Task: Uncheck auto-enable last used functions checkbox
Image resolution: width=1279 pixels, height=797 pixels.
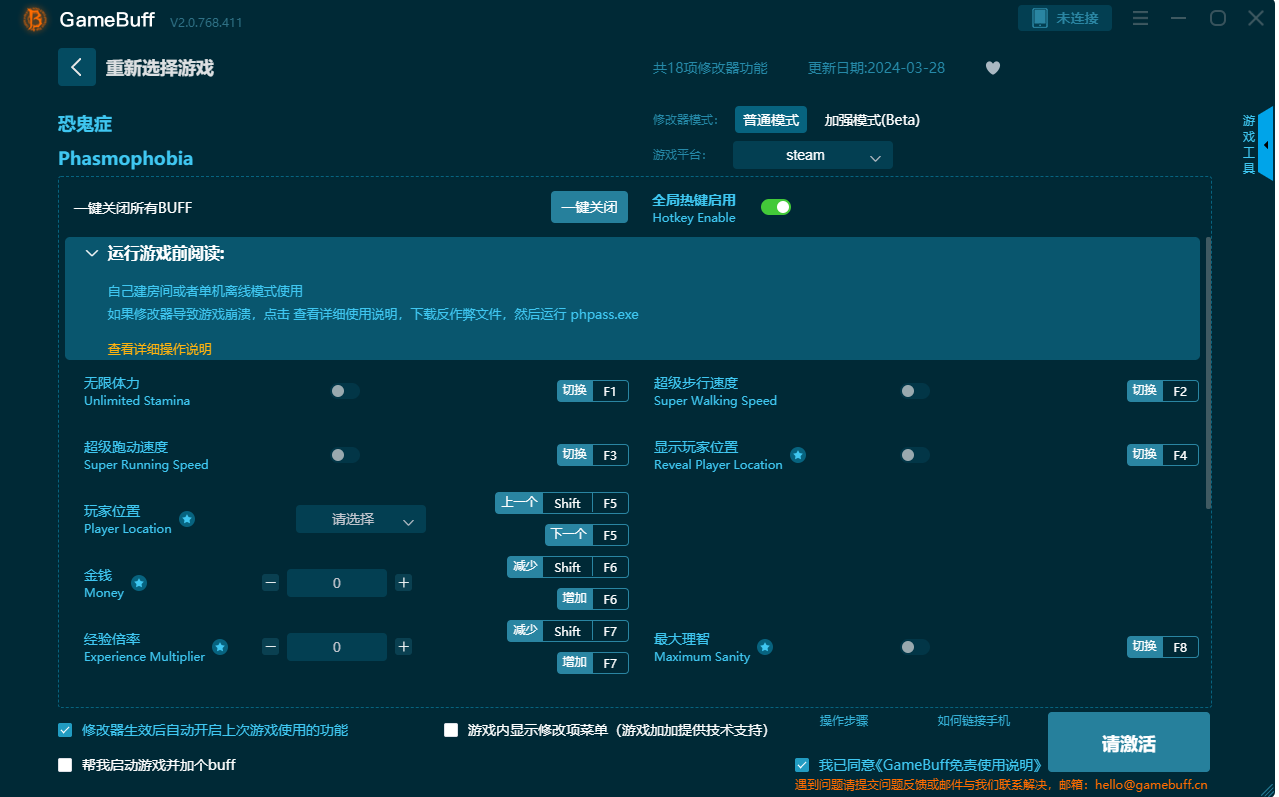Action: click(x=65, y=730)
